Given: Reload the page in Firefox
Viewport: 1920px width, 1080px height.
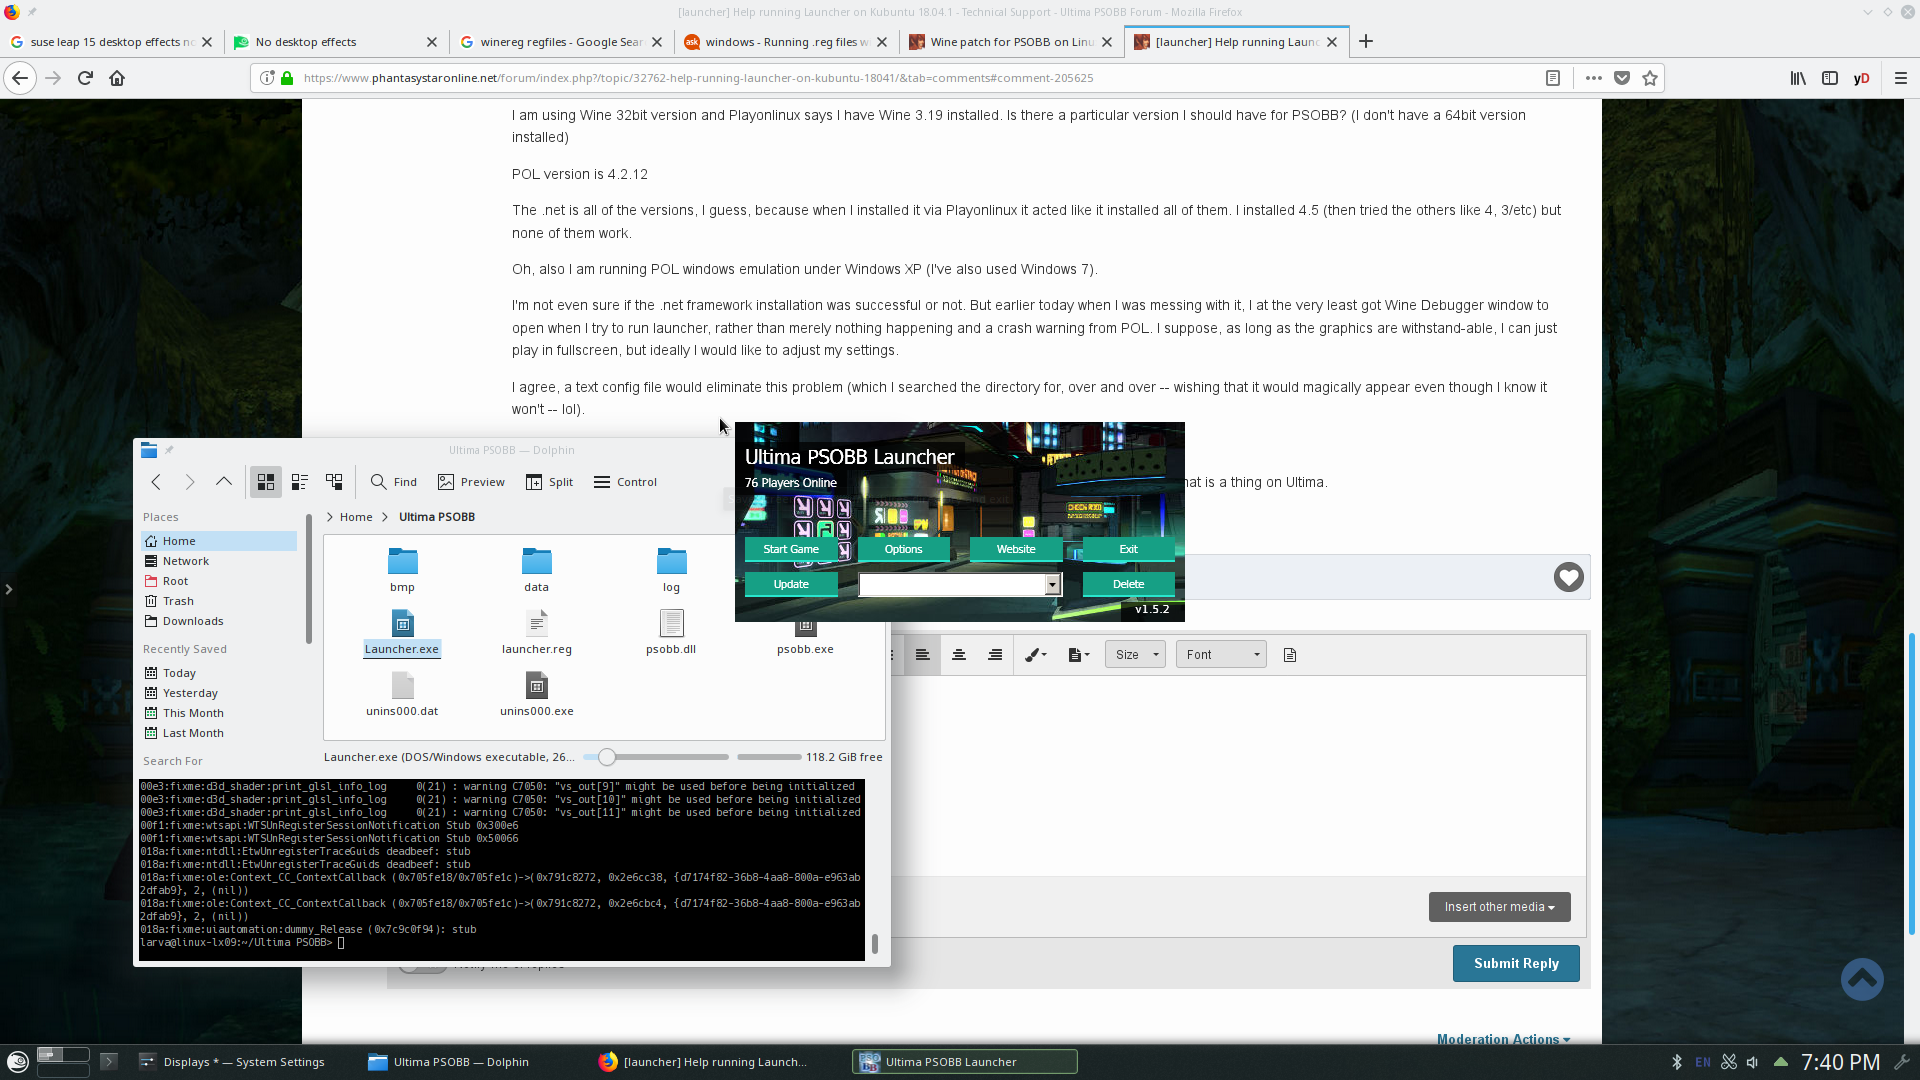Looking at the screenshot, I should coord(85,78).
